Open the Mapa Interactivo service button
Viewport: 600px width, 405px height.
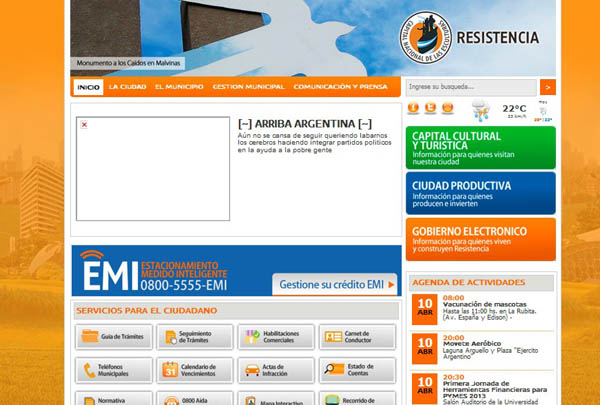pos(276,398)
